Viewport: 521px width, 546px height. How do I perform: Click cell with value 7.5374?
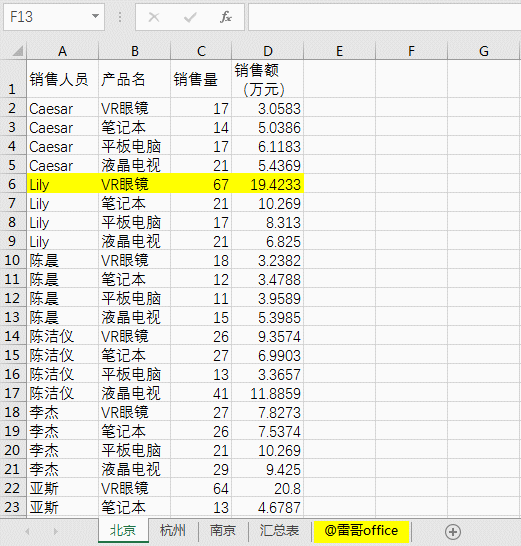coord(268,431)
